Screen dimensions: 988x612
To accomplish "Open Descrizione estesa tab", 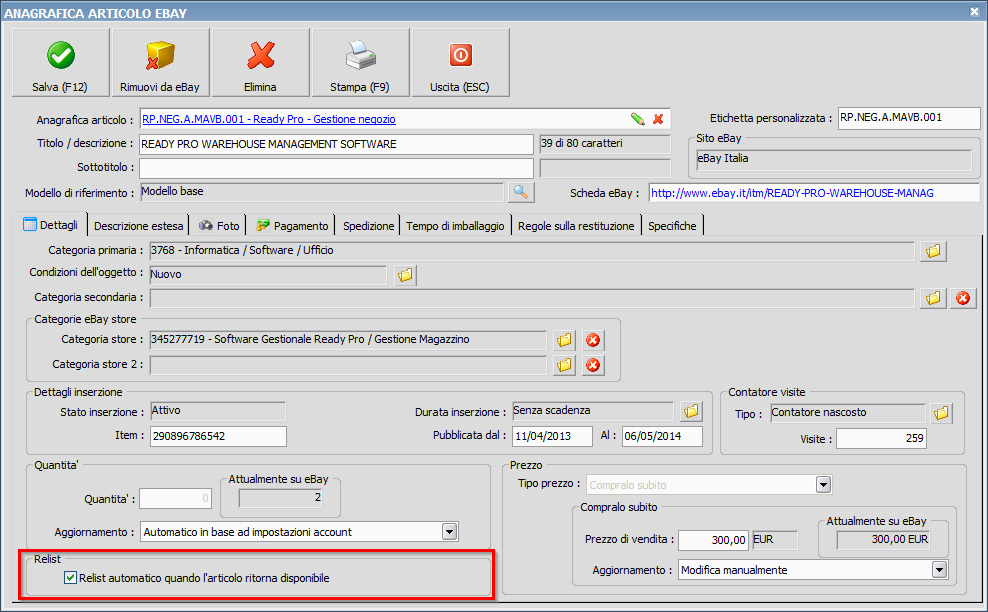I will [x=139, y=226].
